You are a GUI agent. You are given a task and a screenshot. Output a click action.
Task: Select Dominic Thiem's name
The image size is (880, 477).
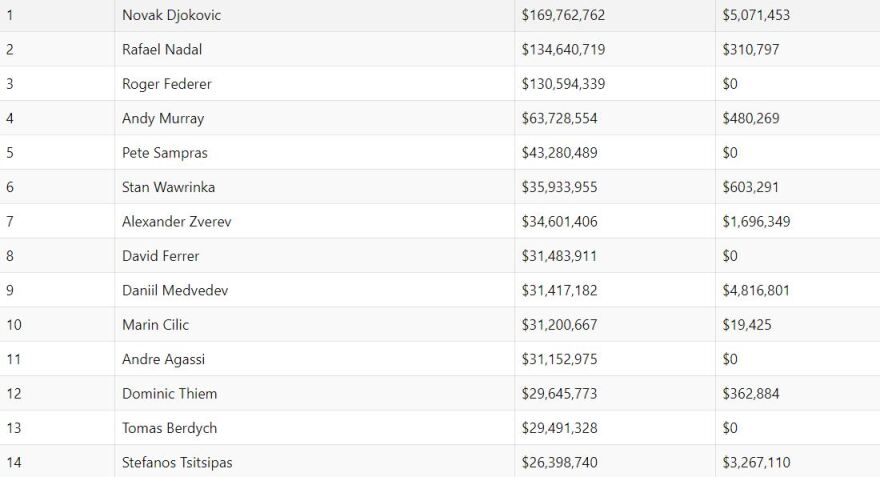[169, 393]
